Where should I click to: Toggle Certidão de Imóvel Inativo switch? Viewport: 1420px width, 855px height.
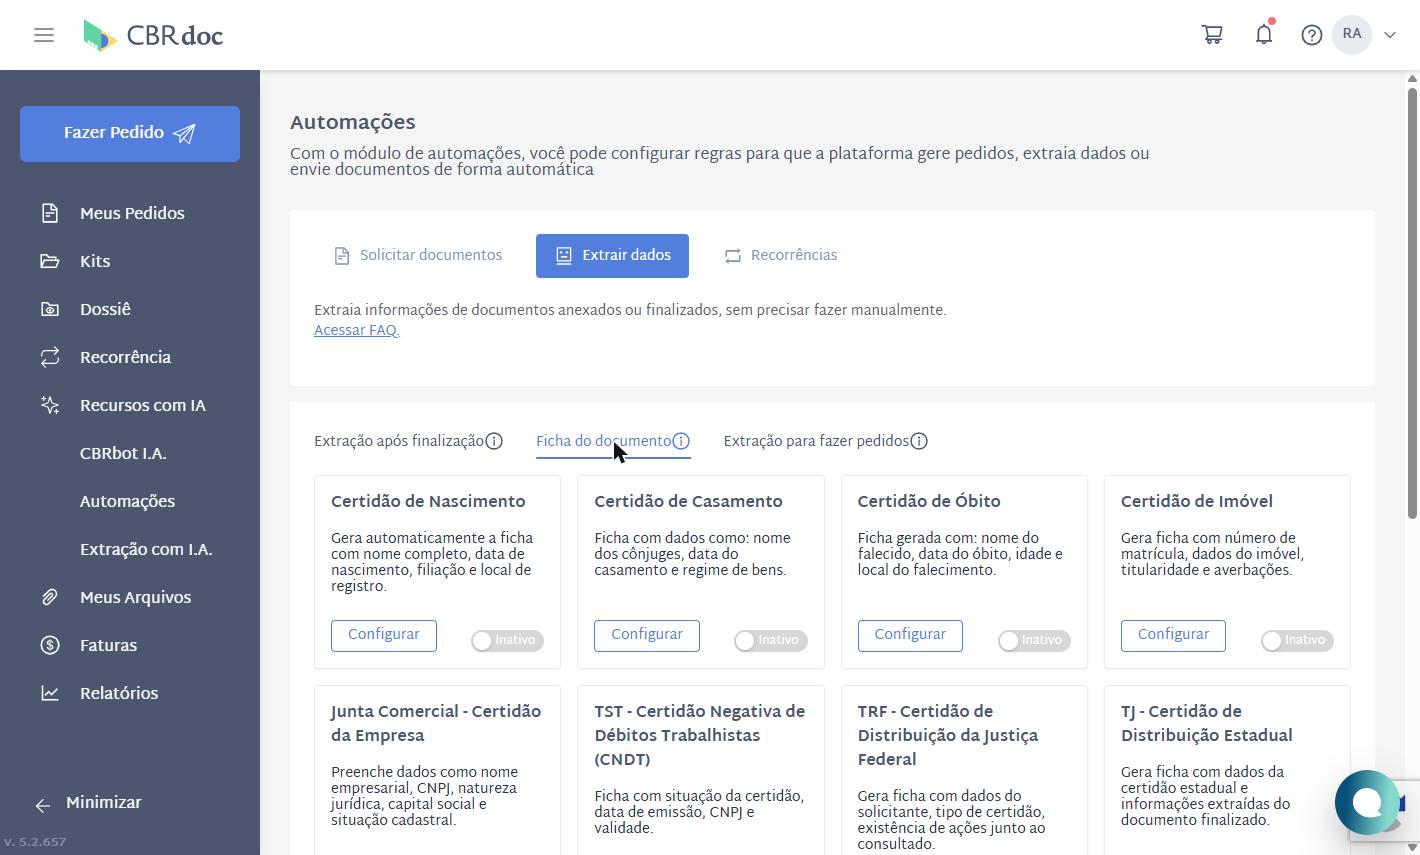coord(1297,641)
